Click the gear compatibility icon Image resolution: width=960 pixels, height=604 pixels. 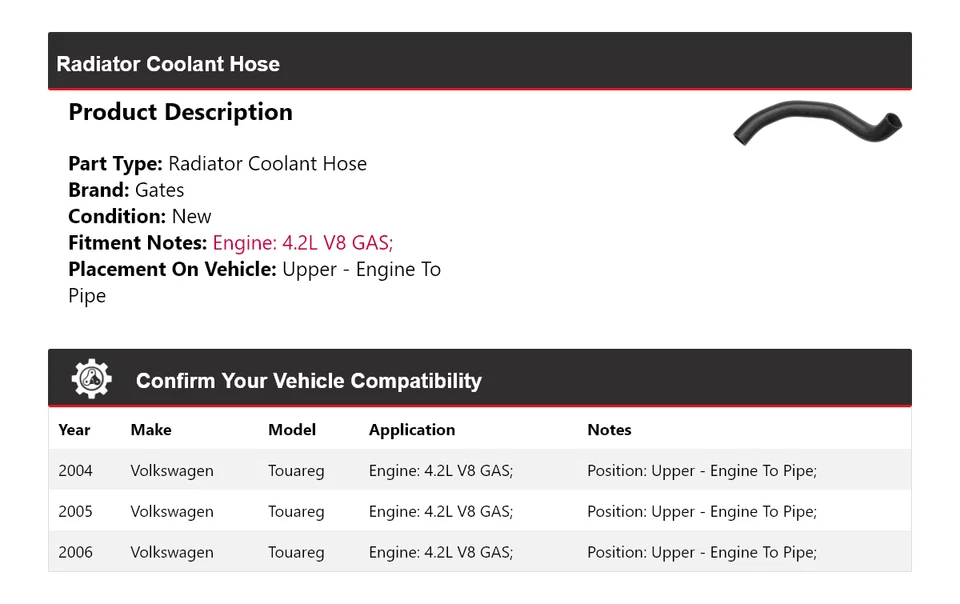(92, 379)
